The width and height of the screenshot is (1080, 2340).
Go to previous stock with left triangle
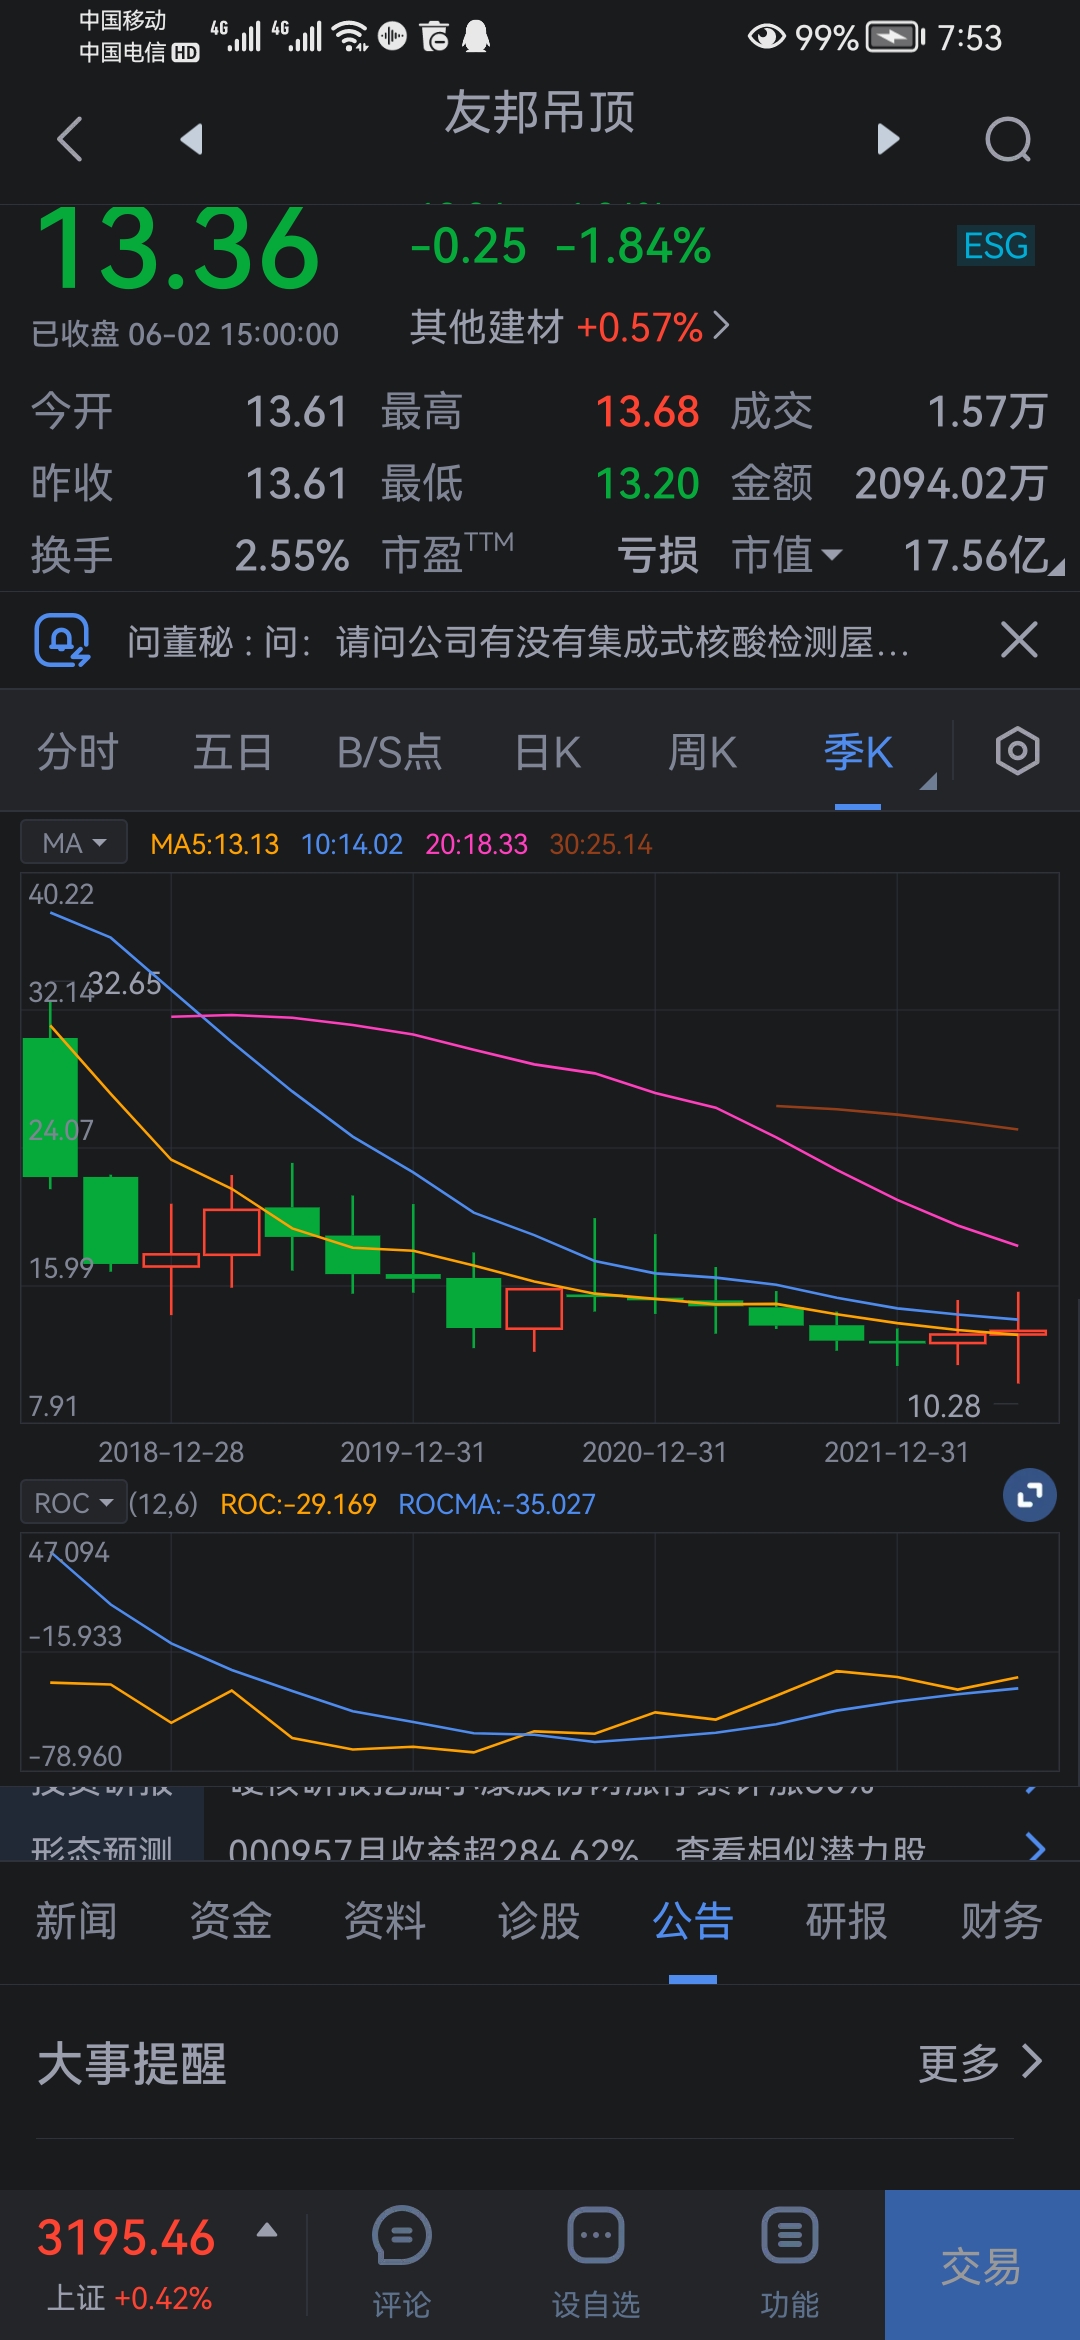pyautogui.click(x=191, y=138)
